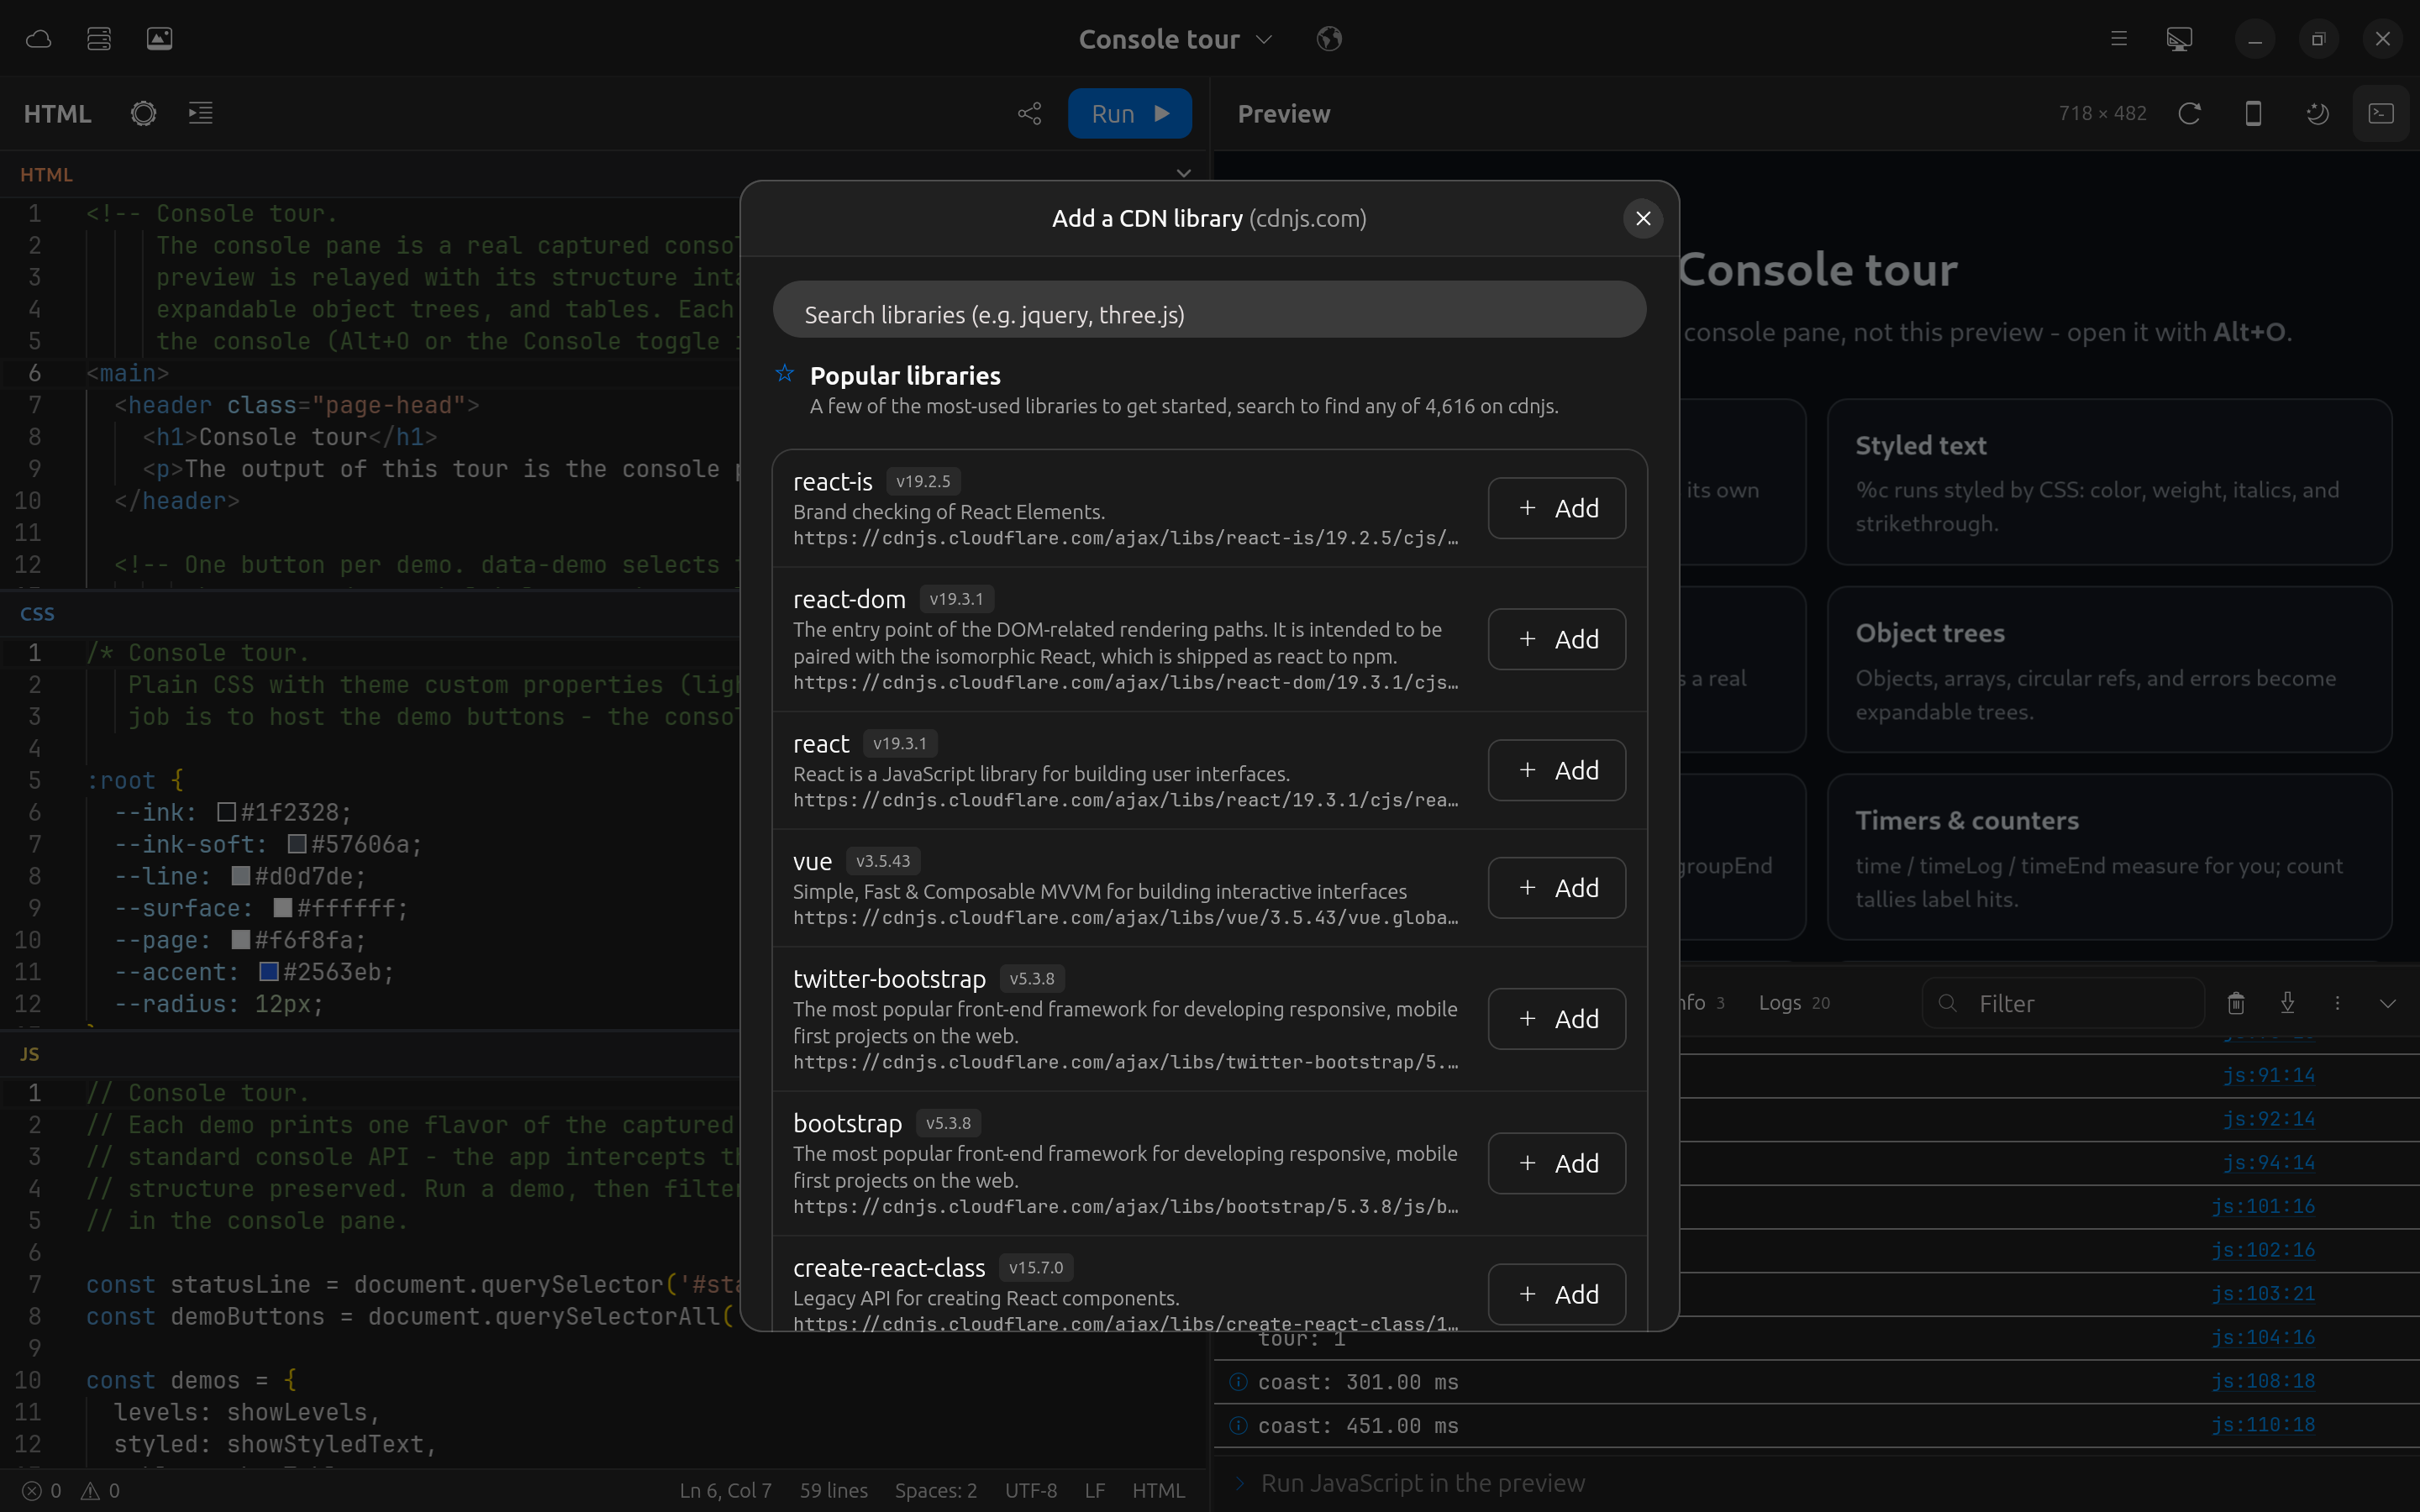This screenshot has height=1512, width=2420.
Task: Click the UTF-8 encoding status entry
Action: coord(1031,1490)
